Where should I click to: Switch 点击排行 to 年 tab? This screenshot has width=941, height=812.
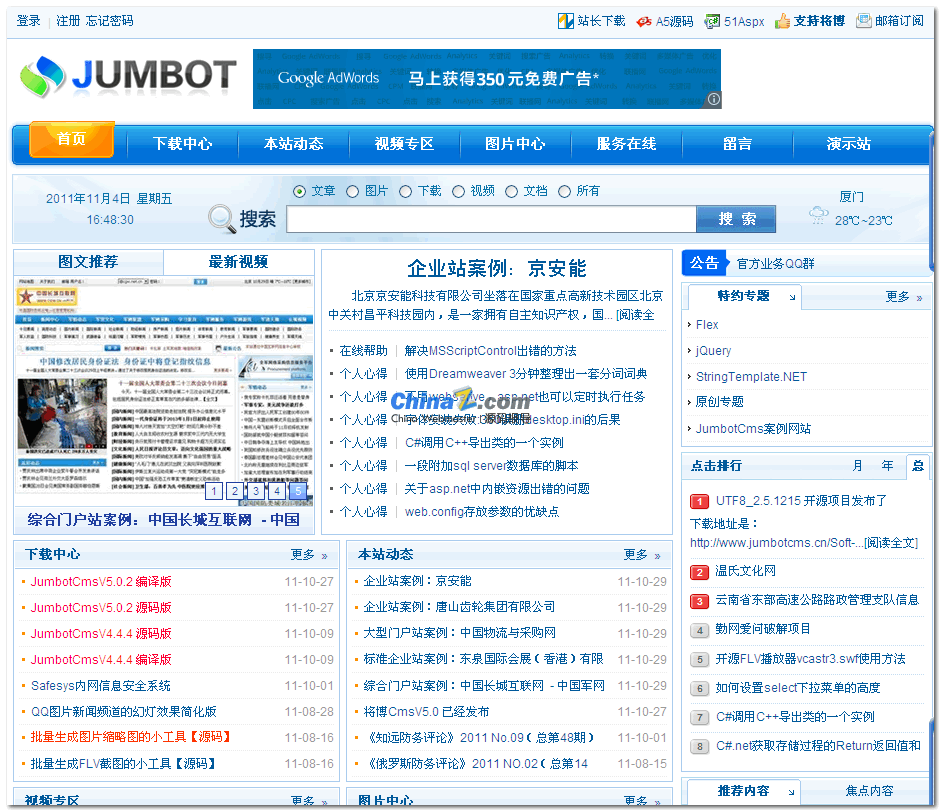887,466
